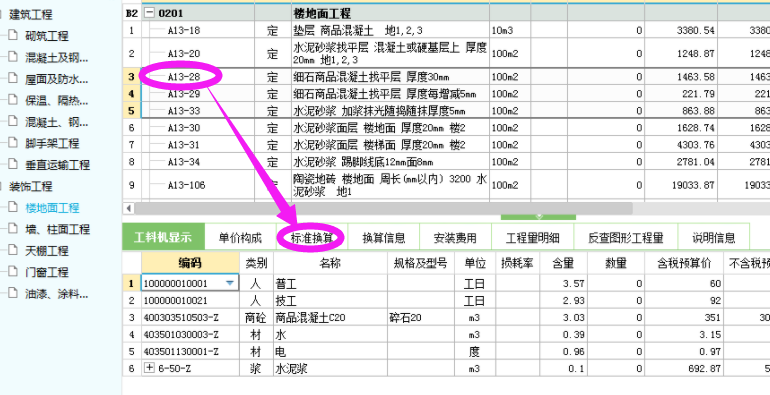The width and height of the screenshot is (770, 395).
Task: Switch to 单价构成 tab
Action: 240,238
